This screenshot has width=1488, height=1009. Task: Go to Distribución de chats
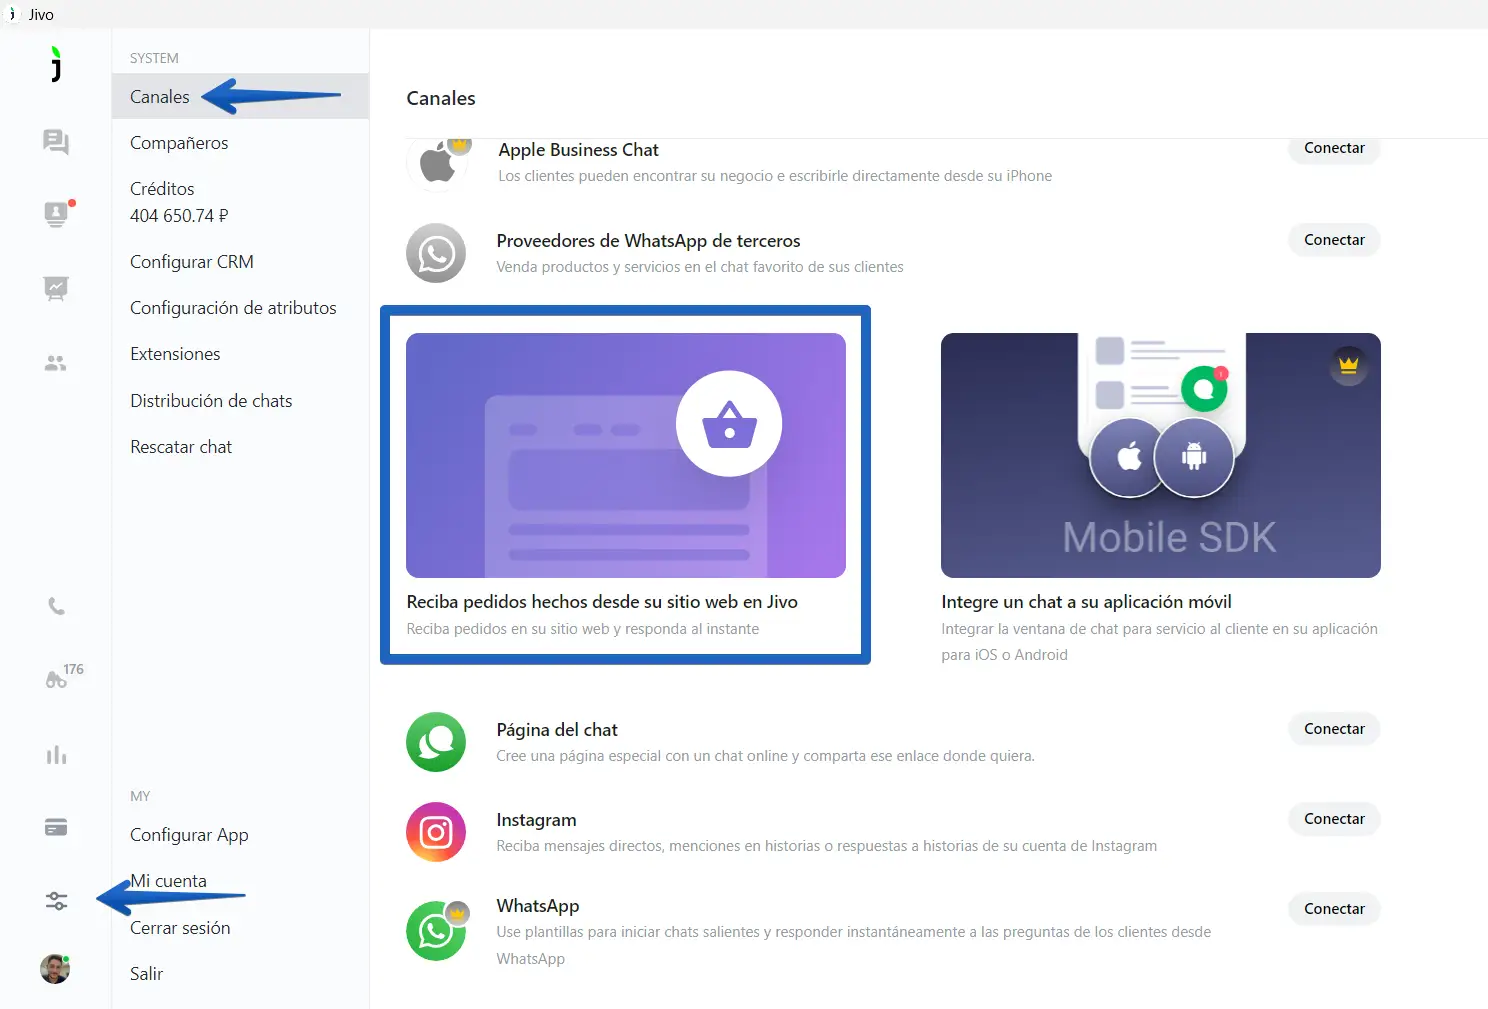(x=211, y=401)
